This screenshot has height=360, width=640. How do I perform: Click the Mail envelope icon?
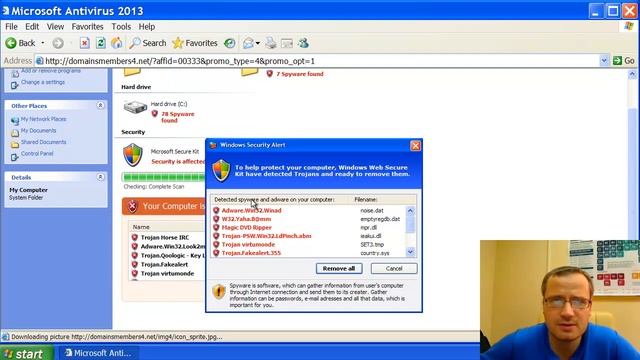248,43
